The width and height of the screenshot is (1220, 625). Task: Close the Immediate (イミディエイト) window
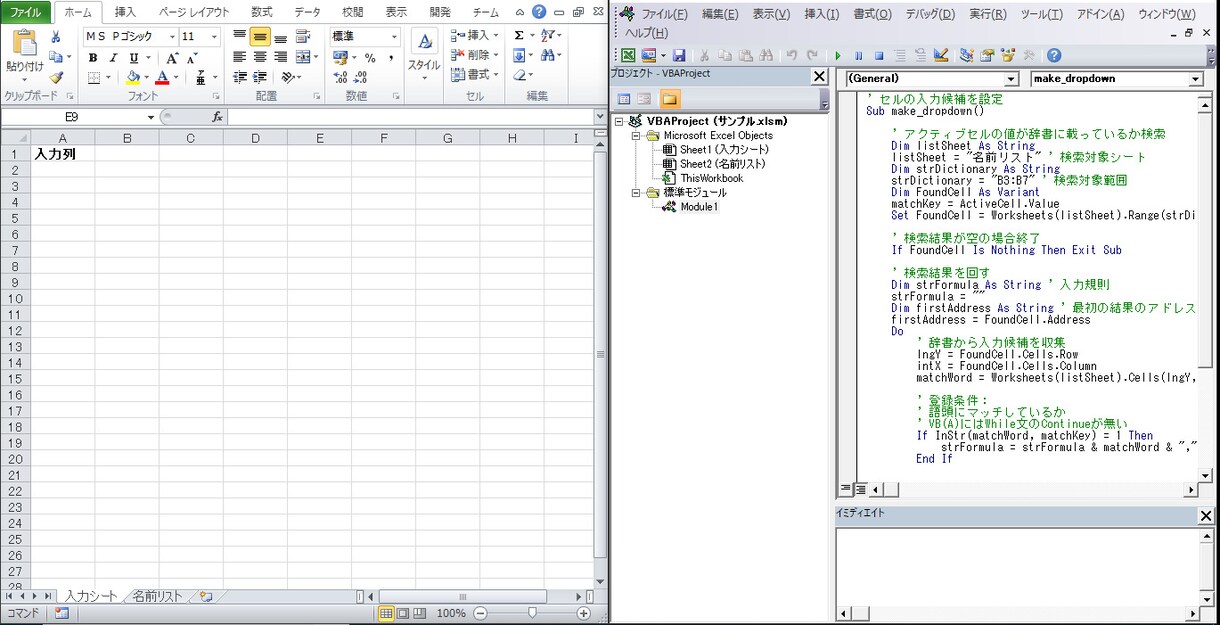point(1206,516)
